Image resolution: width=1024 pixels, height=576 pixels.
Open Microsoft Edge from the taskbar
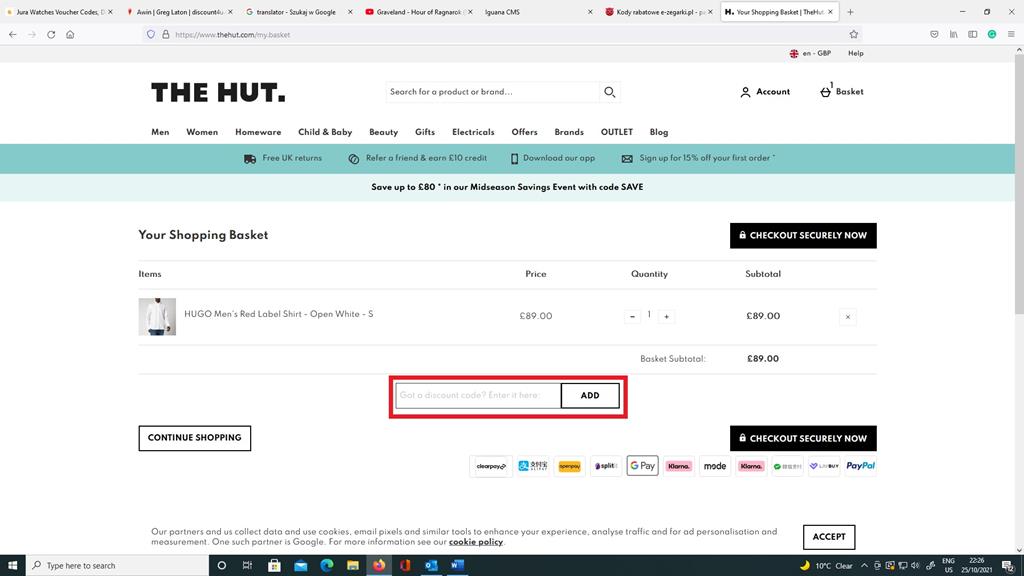point(327,566)
